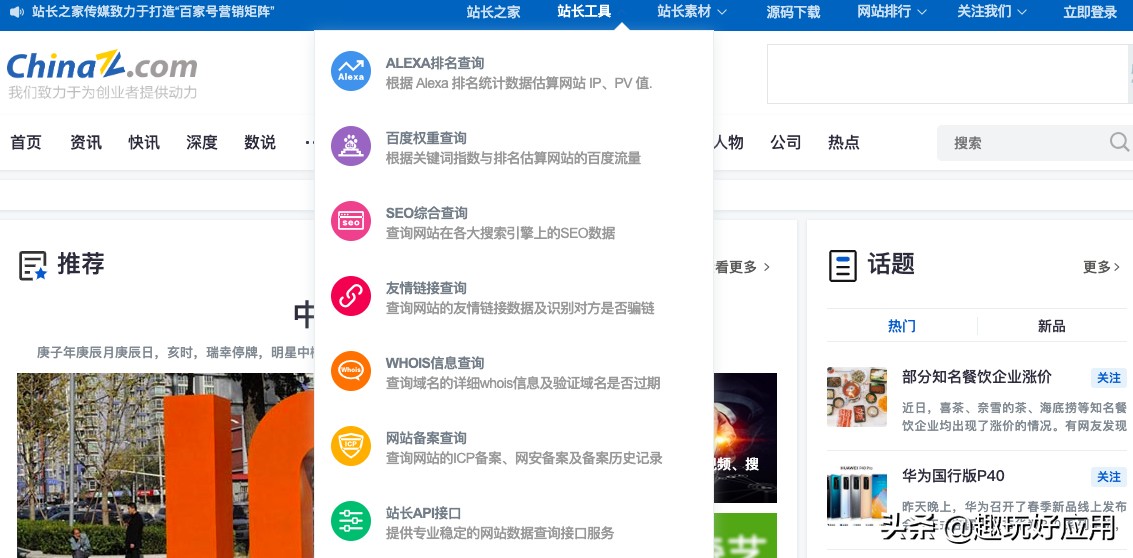Click the Alexa ranking query icon

coord(350,71)
